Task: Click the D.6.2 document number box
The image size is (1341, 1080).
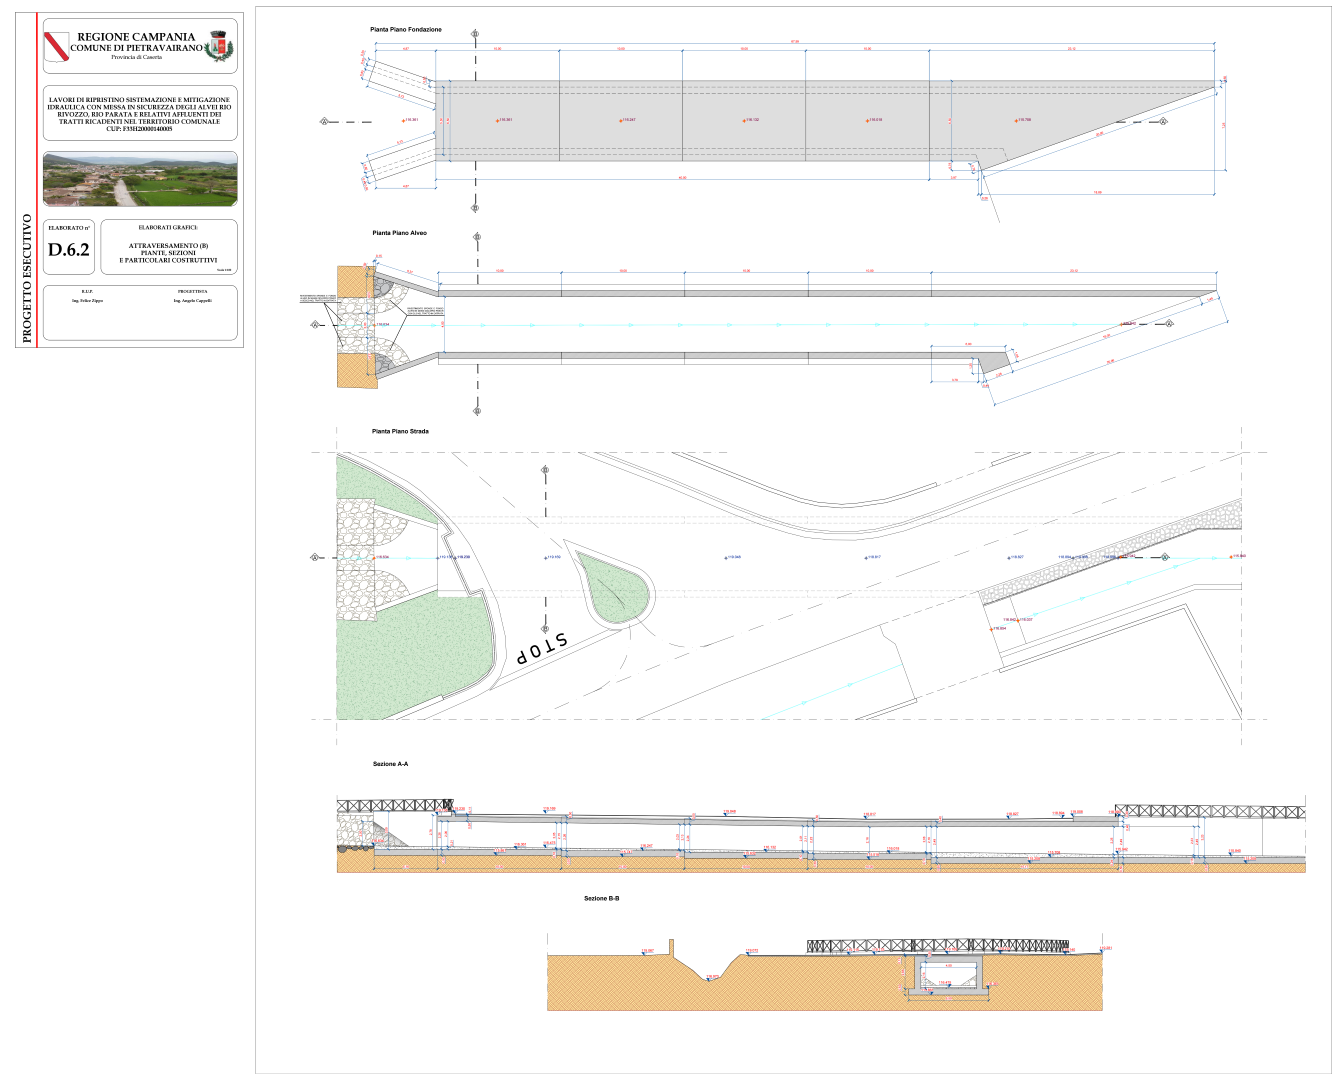Action: pyautogui.click(x=69, y=250)
